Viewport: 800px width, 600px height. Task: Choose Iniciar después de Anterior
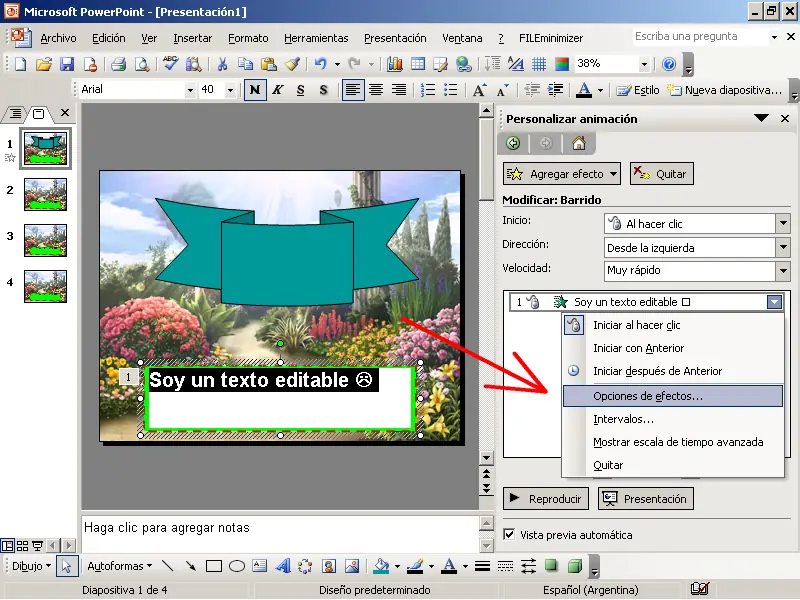point(657,371)
